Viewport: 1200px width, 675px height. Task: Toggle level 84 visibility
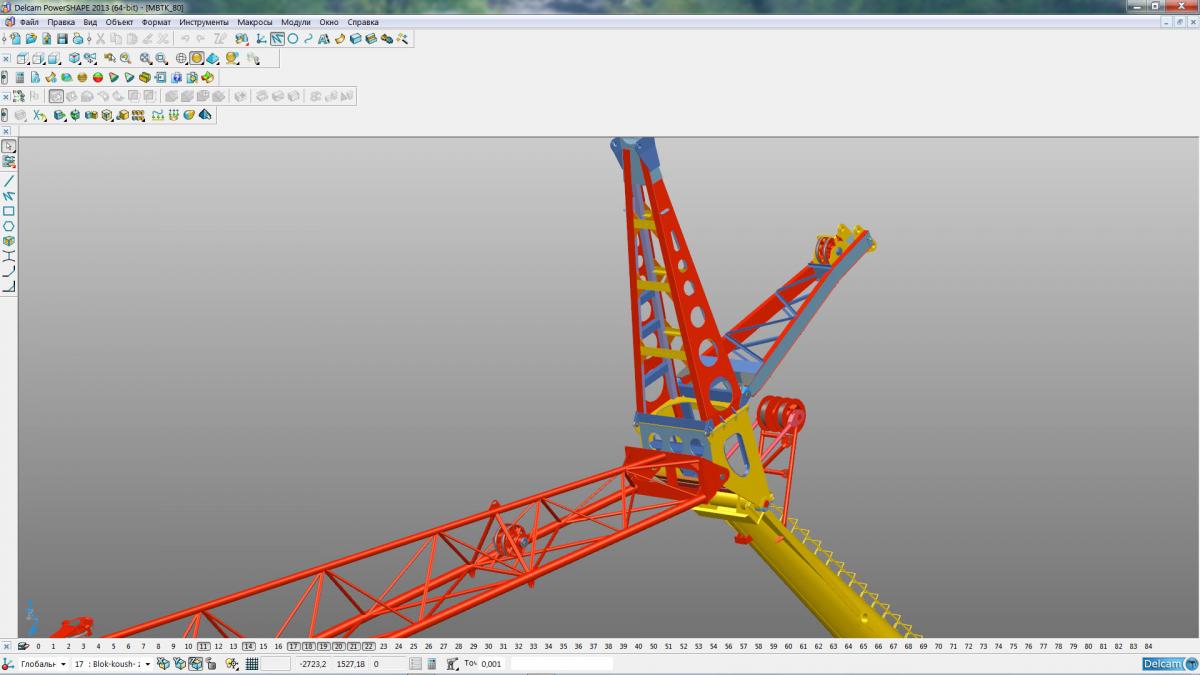1148,646
